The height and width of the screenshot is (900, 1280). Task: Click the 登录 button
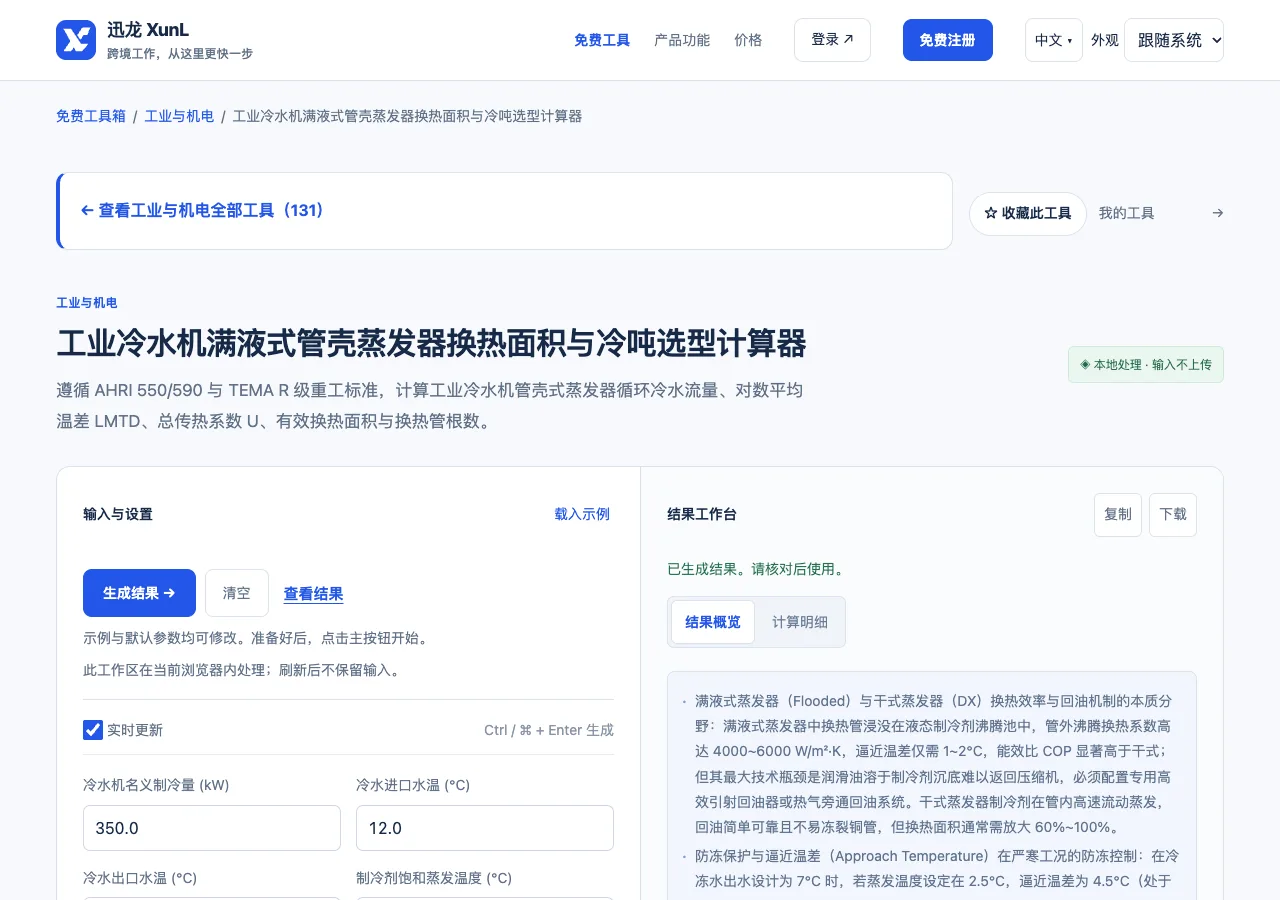click(x=832, y=40)
